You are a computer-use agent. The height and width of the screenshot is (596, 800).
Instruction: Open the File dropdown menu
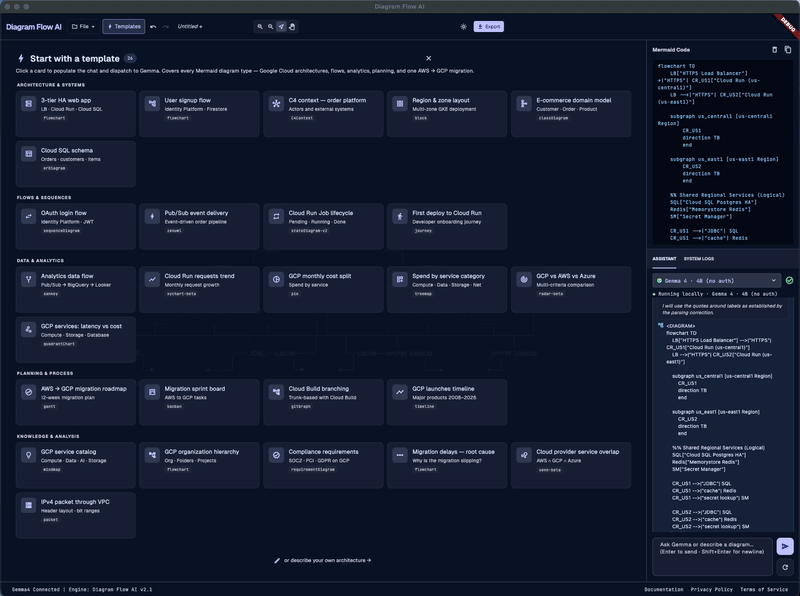(83, 27)
